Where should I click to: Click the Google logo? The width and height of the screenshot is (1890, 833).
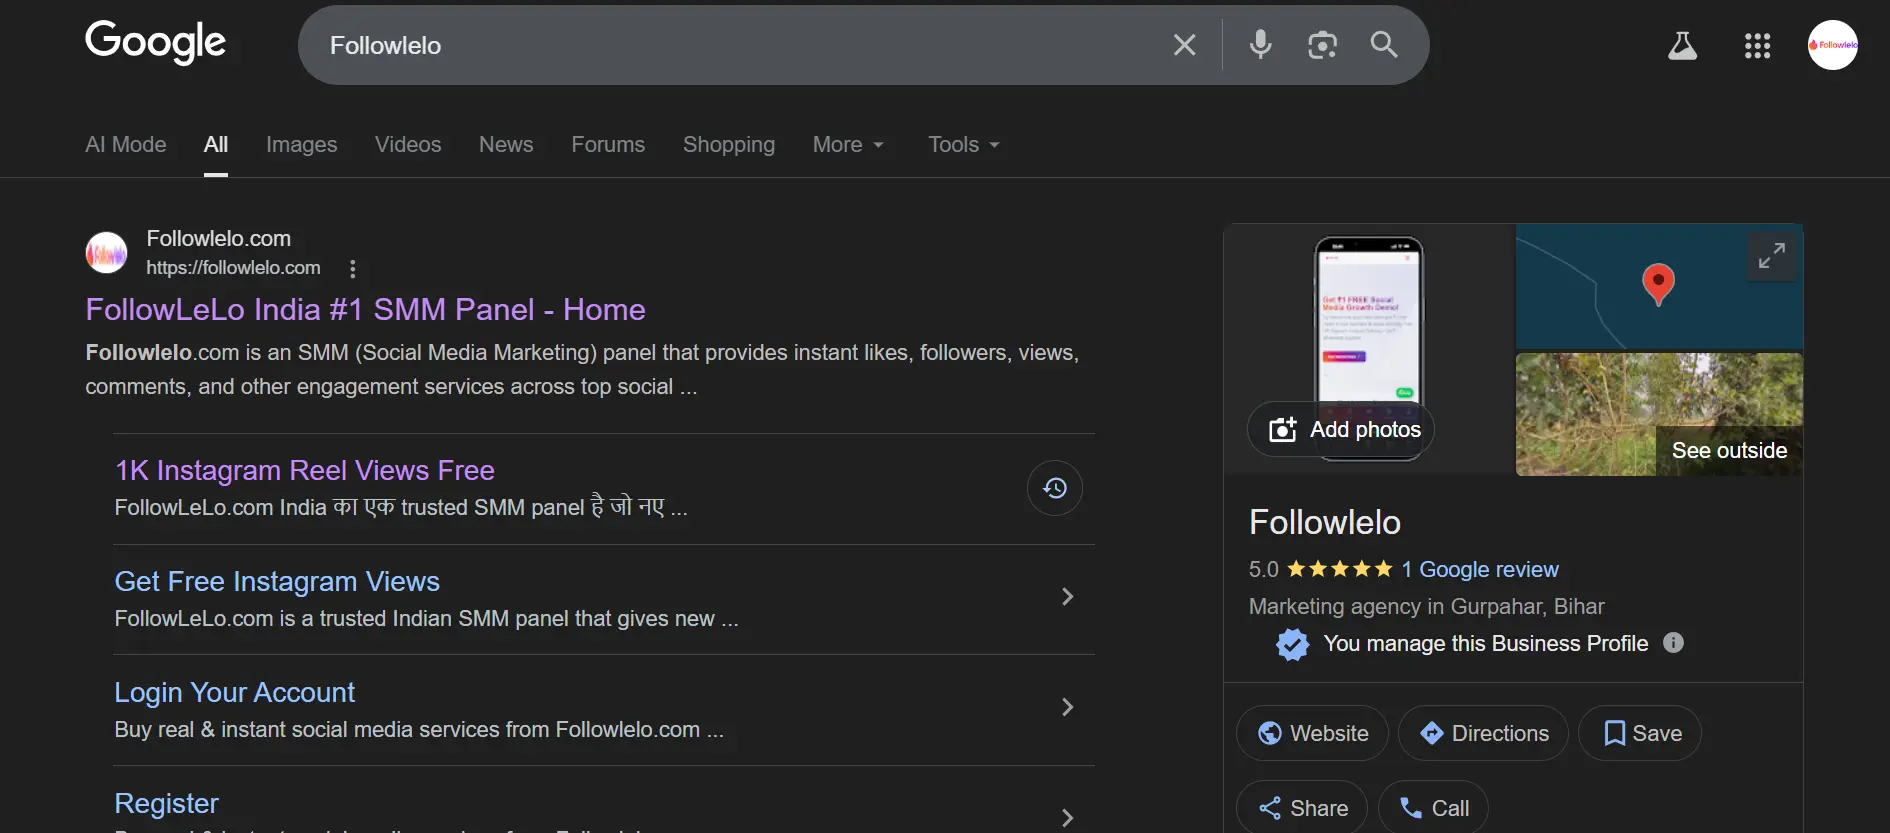156,43
